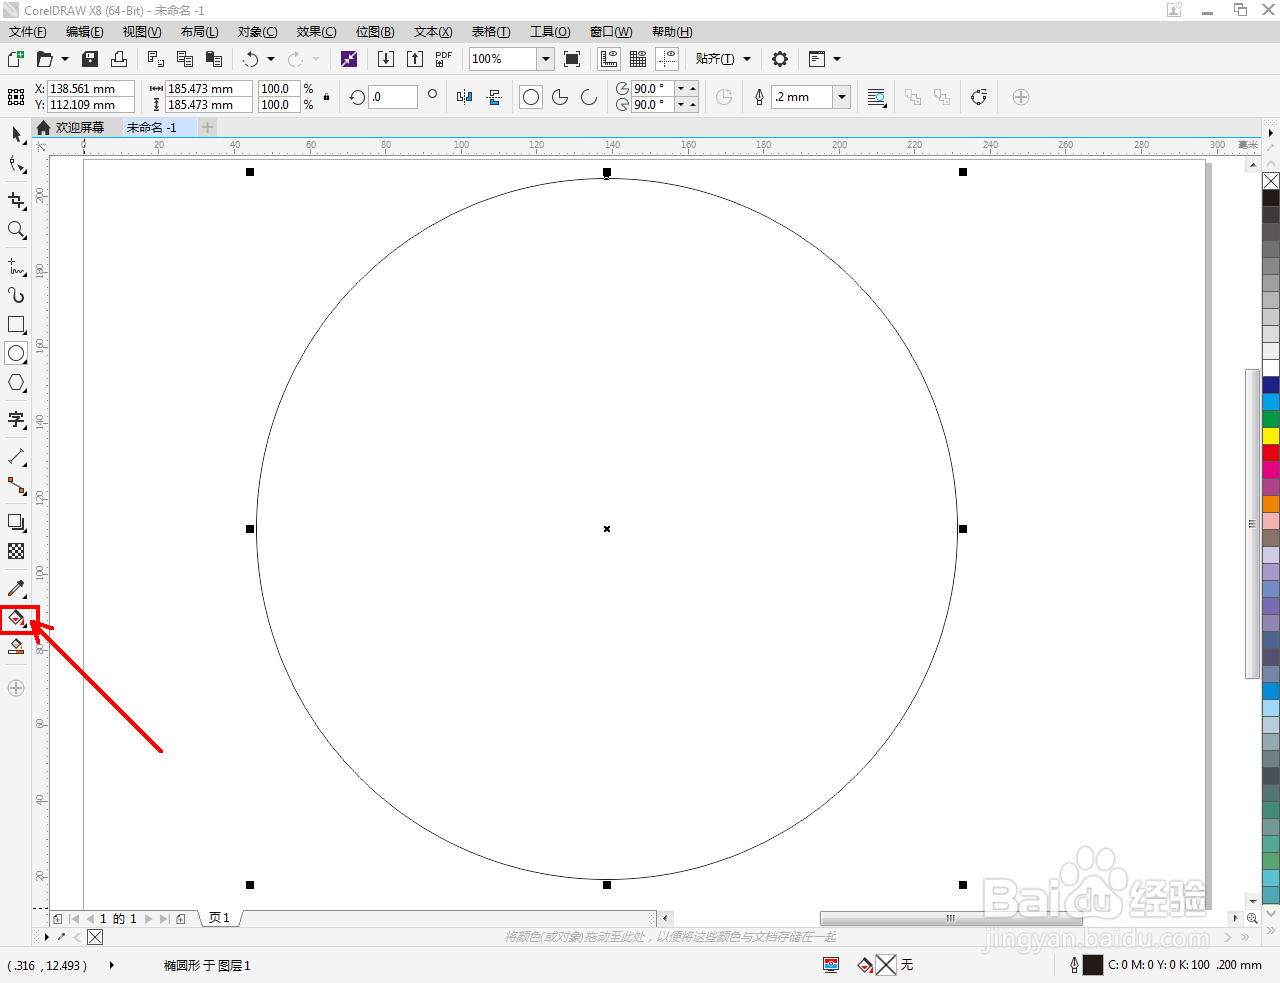Pick the red palette swatch

pos(1271,452)
